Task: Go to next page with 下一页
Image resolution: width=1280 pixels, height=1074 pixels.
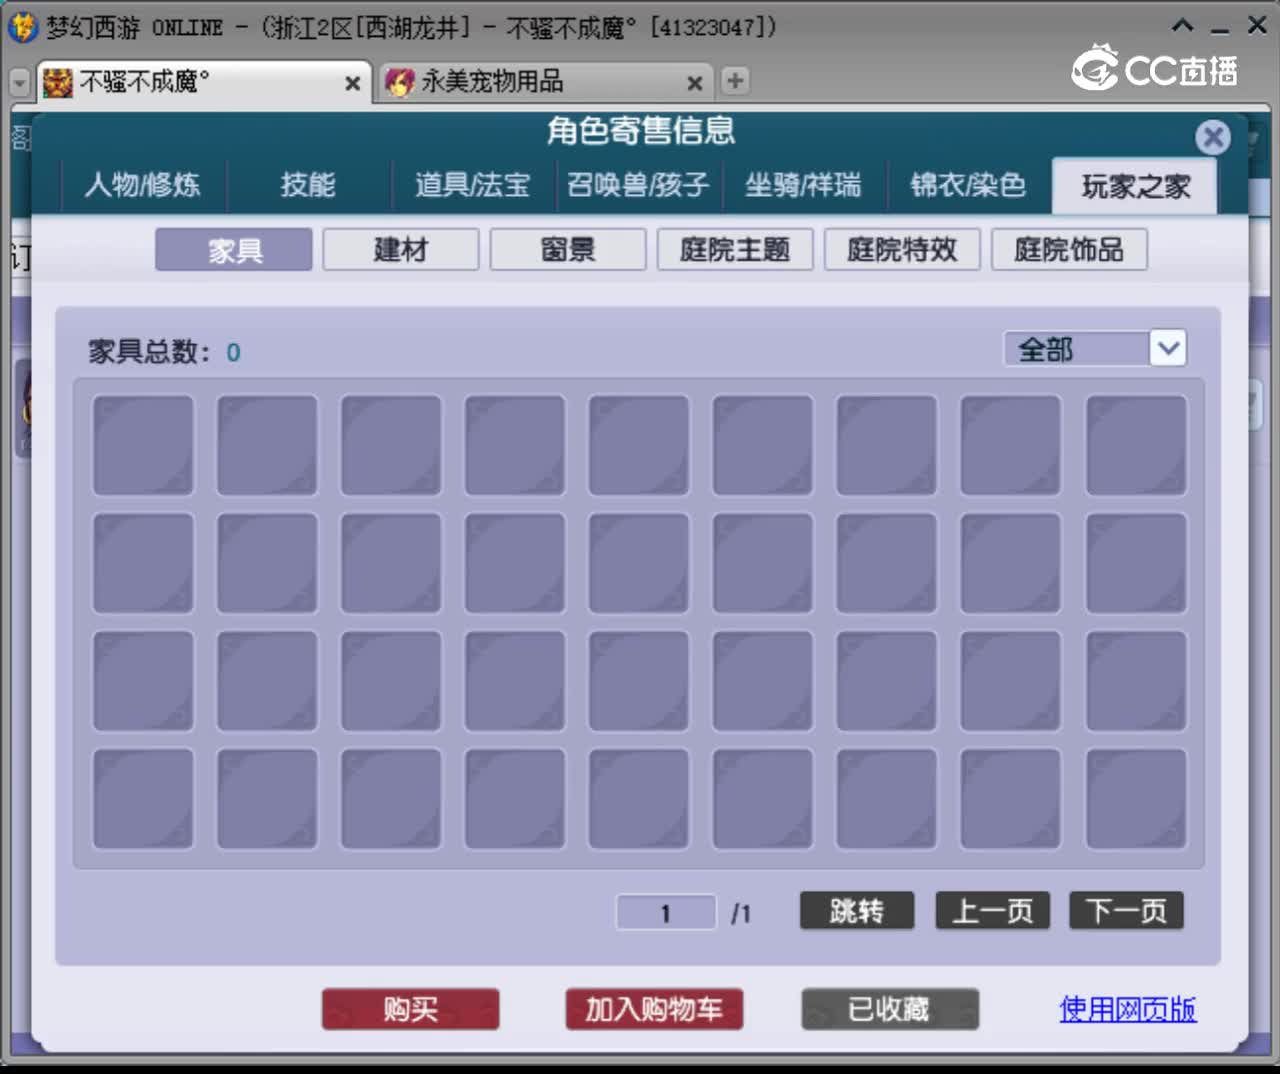Action: click(1127, 911)
